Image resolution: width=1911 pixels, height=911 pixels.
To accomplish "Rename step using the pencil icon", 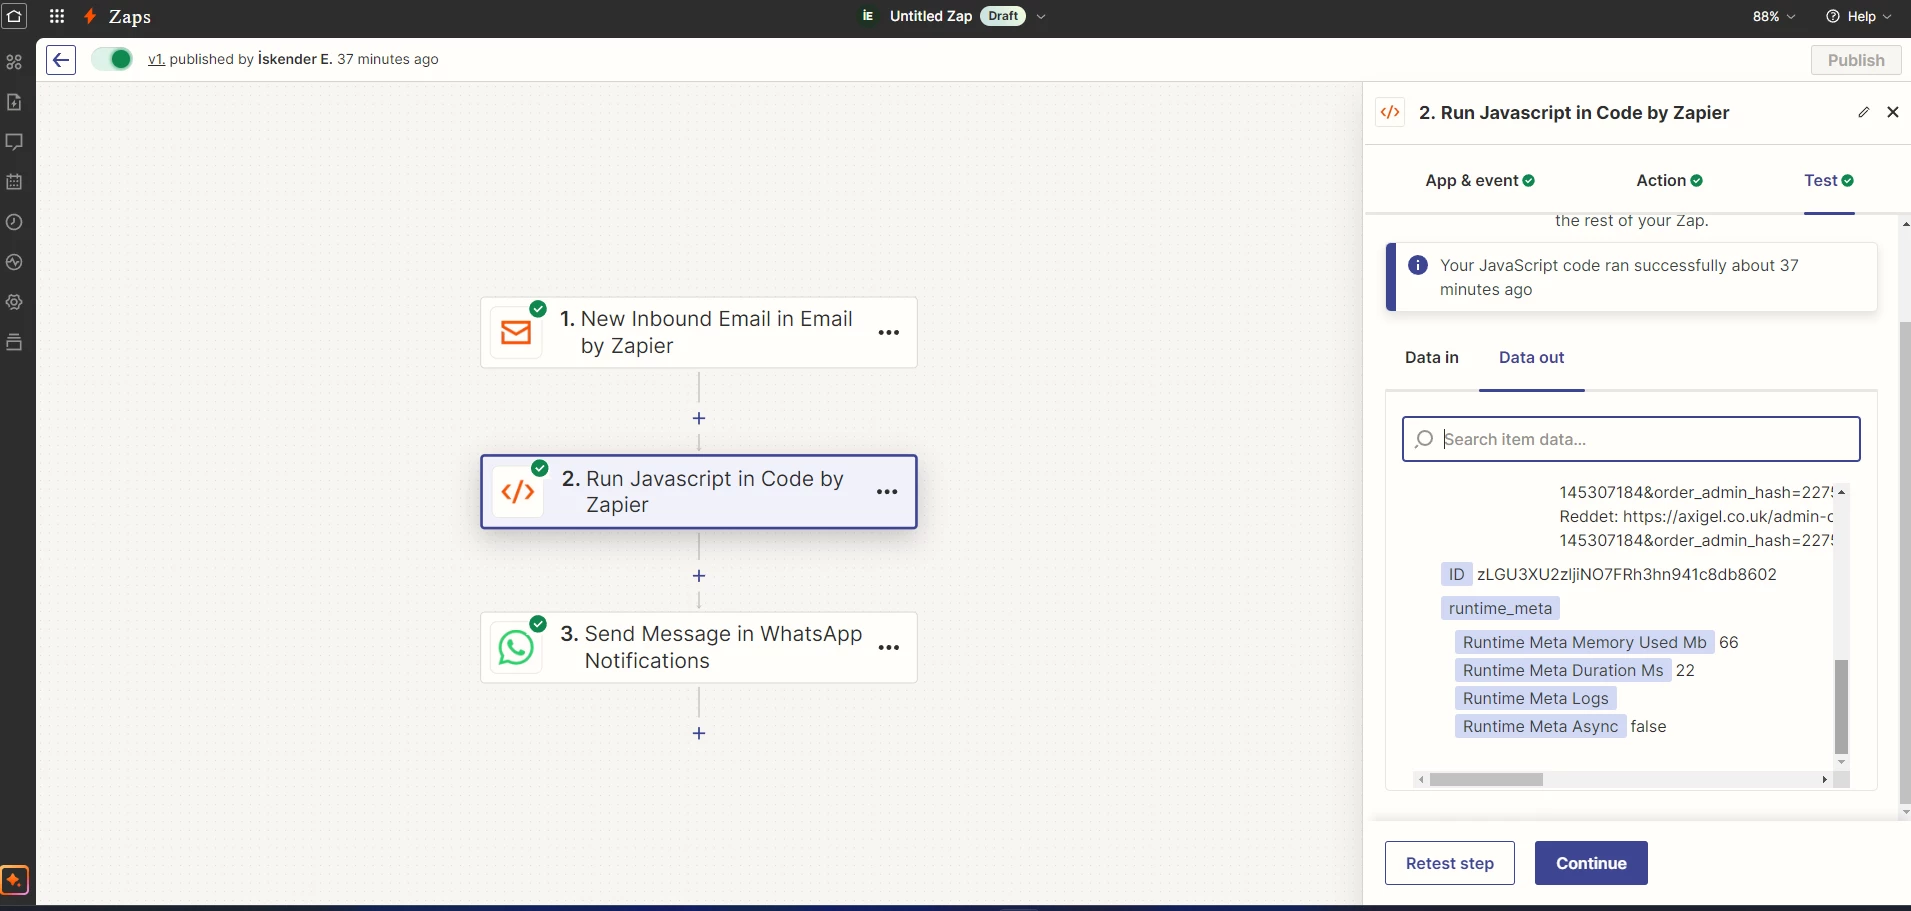I will tap(1863, 112).
